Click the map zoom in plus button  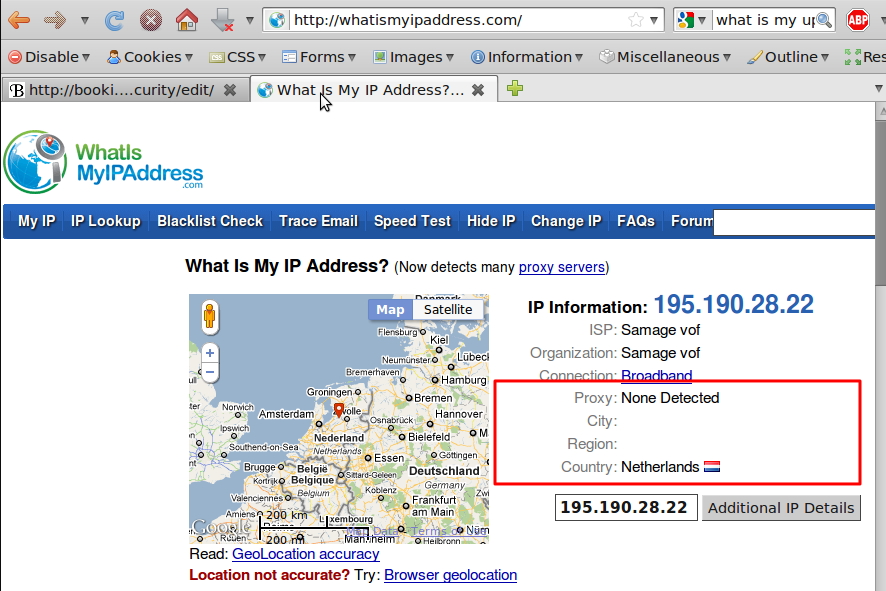210,353
